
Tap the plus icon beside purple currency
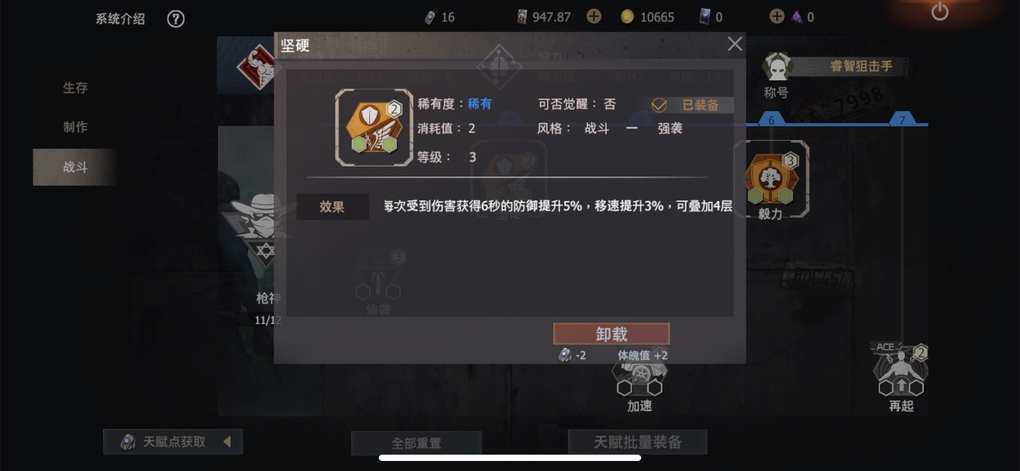(x=777, y=17)
